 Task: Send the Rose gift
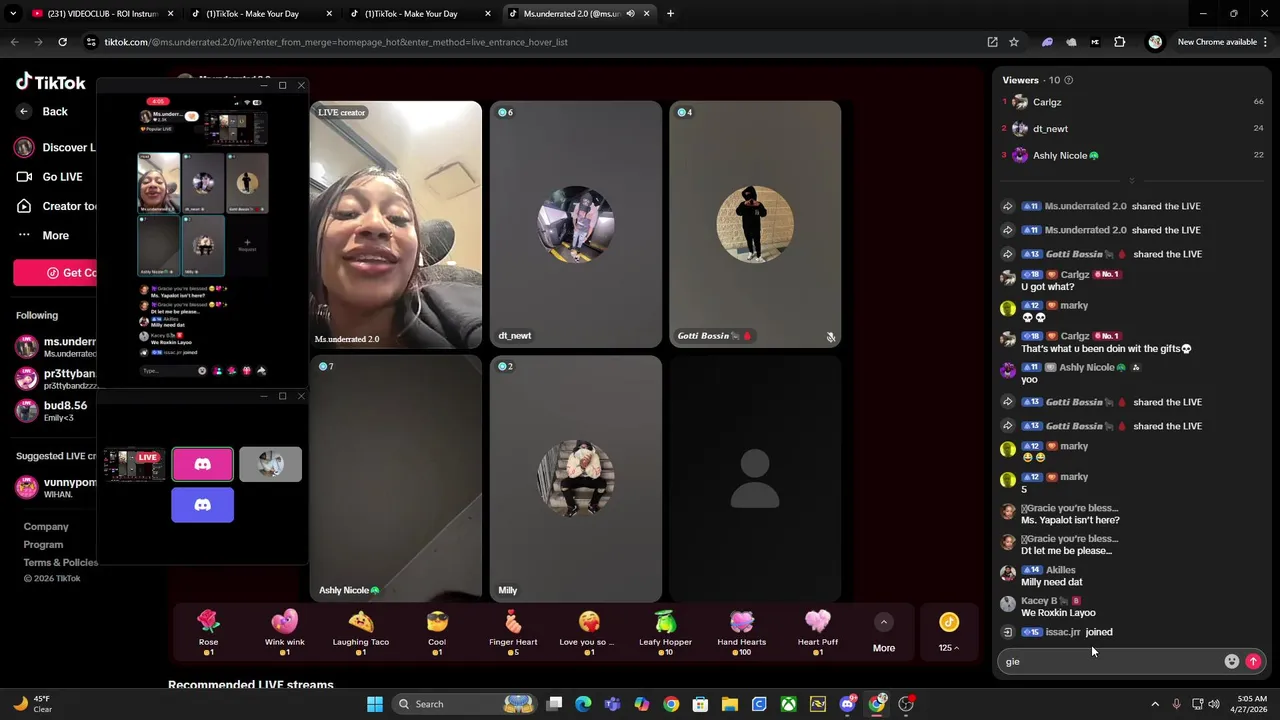[208, 632]
